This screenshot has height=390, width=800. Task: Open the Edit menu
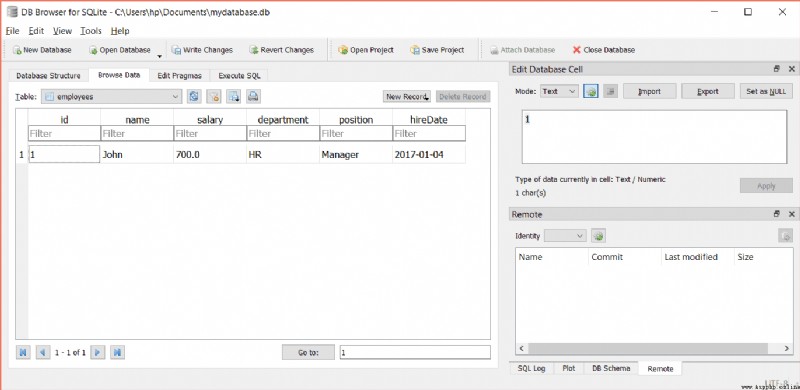pyautogui.click(x=36, y=31)
